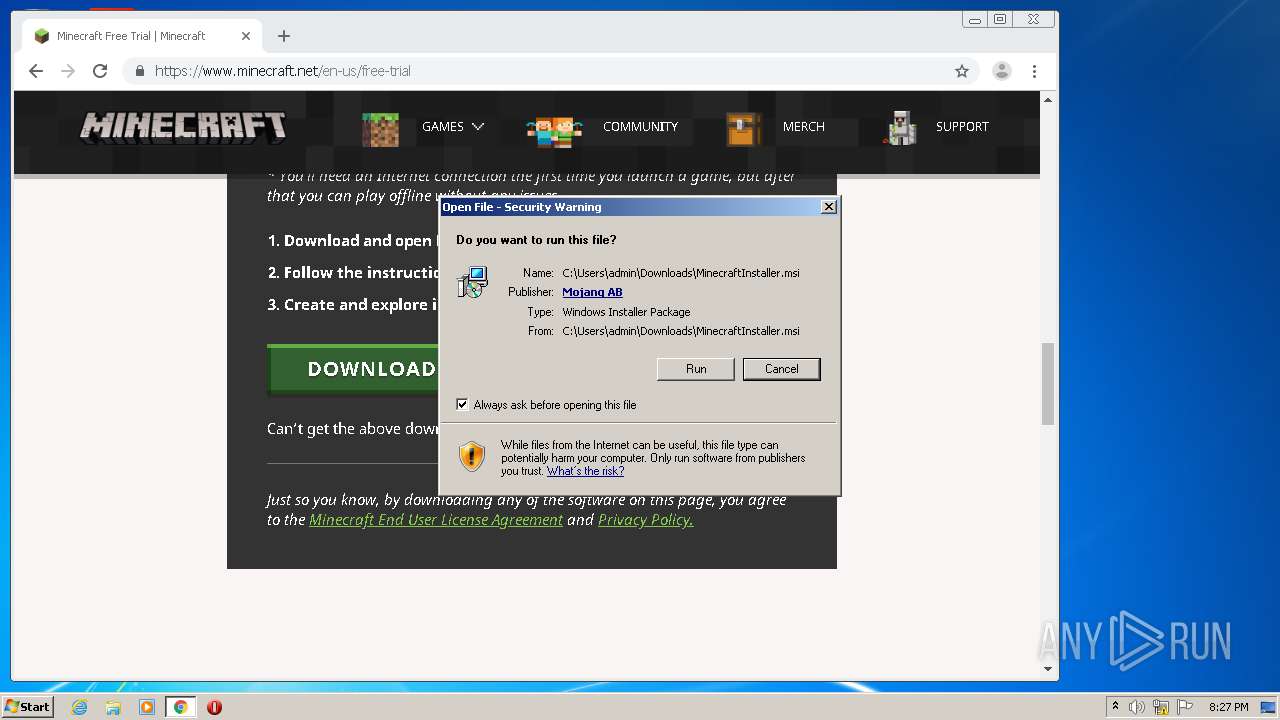
Task: Open Minecraft End User License Agreement link
Action: (x=436, y=520)
